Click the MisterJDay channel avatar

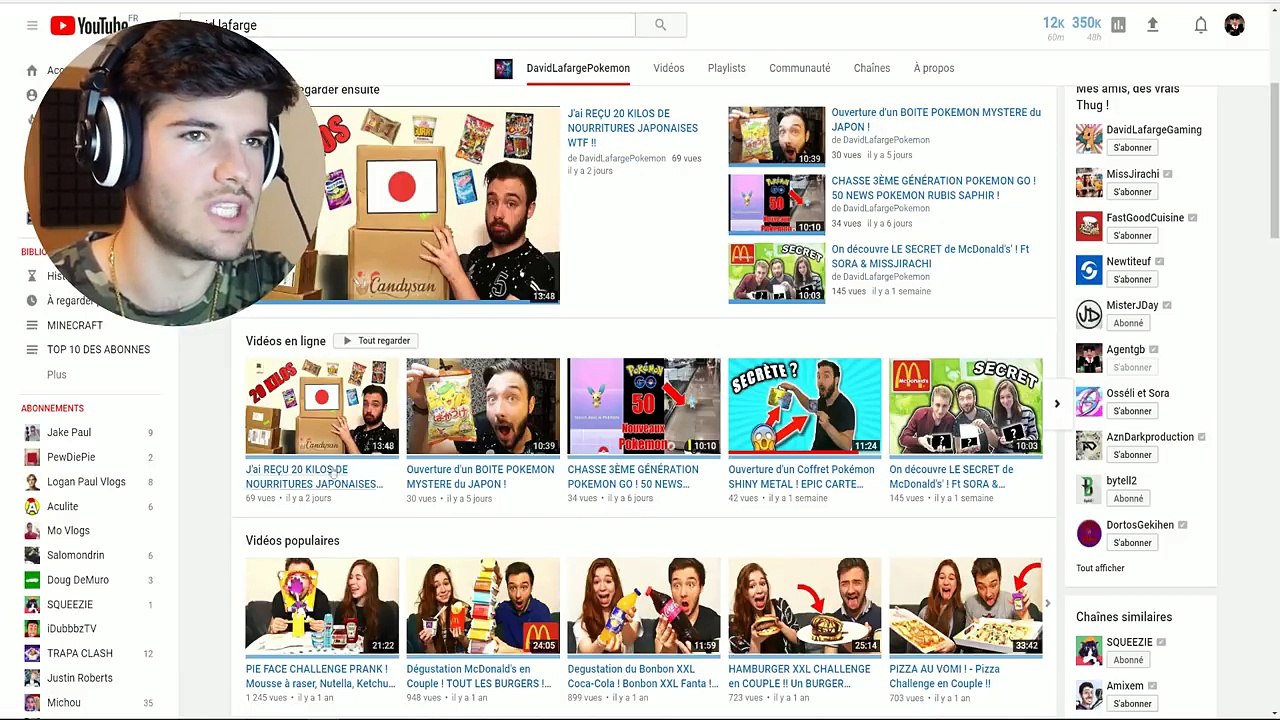coord(1089,314)
